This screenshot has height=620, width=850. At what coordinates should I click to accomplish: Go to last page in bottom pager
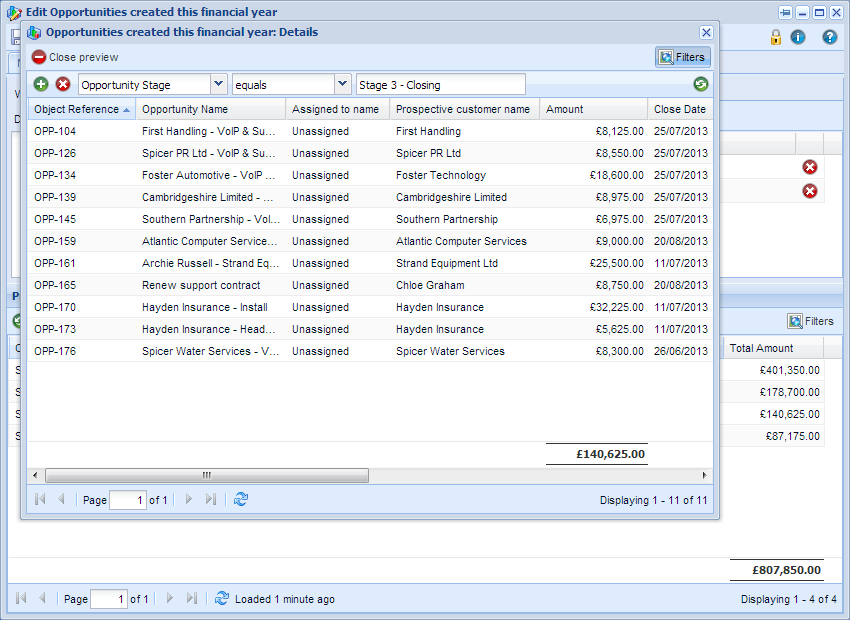191,598
